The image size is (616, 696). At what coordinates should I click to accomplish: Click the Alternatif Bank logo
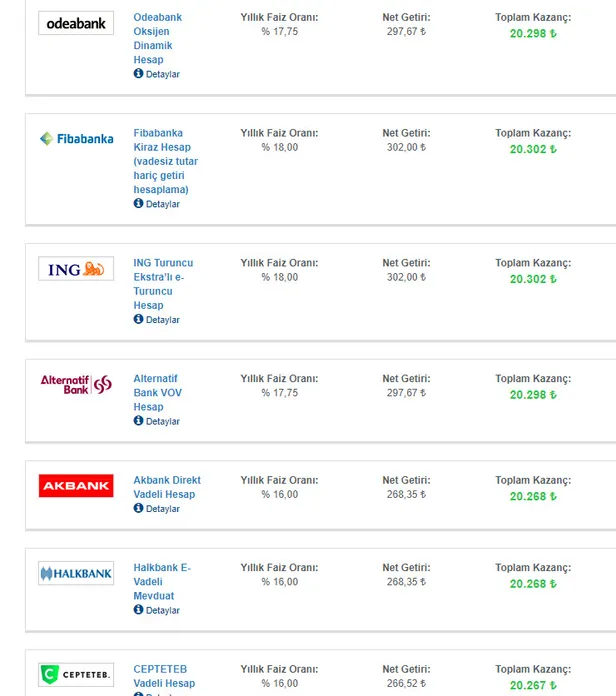coord(76,384)
